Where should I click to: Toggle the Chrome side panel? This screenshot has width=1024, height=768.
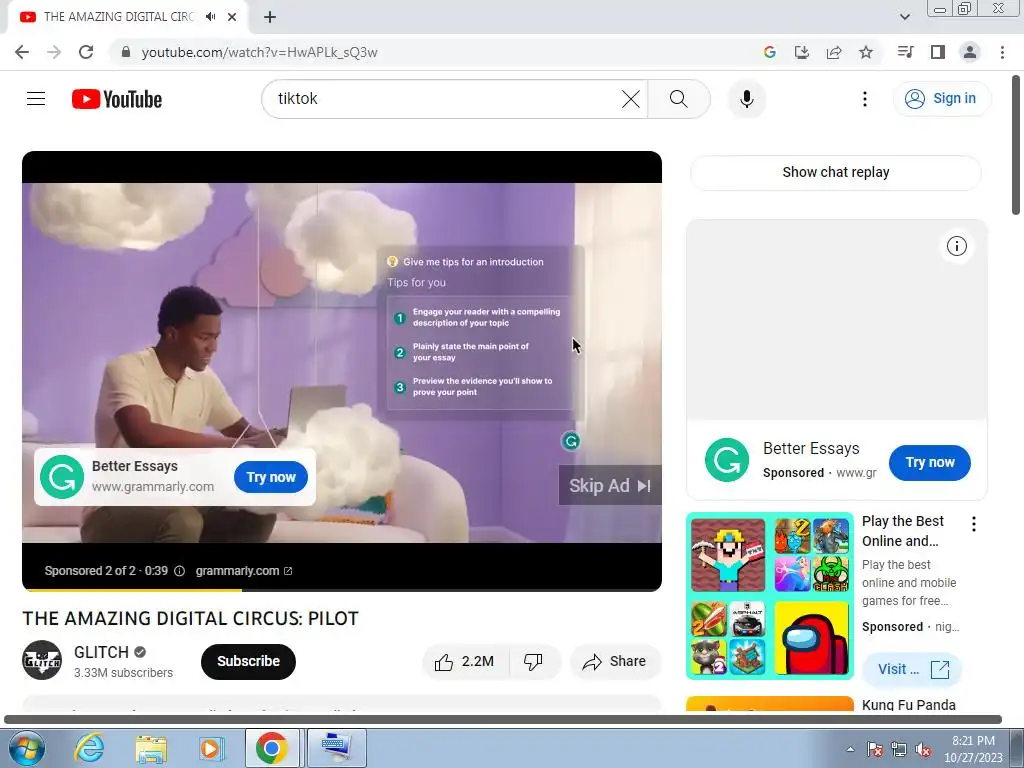point(938,52)
